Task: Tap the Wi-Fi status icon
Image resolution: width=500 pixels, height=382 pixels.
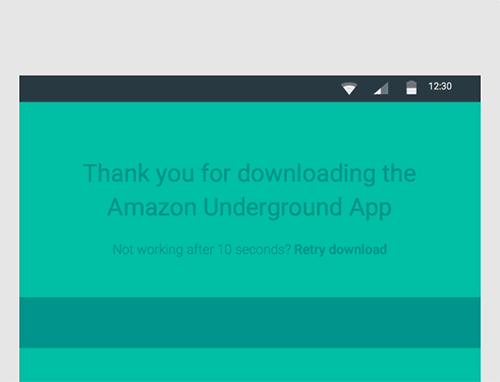Action: (349, 88)
